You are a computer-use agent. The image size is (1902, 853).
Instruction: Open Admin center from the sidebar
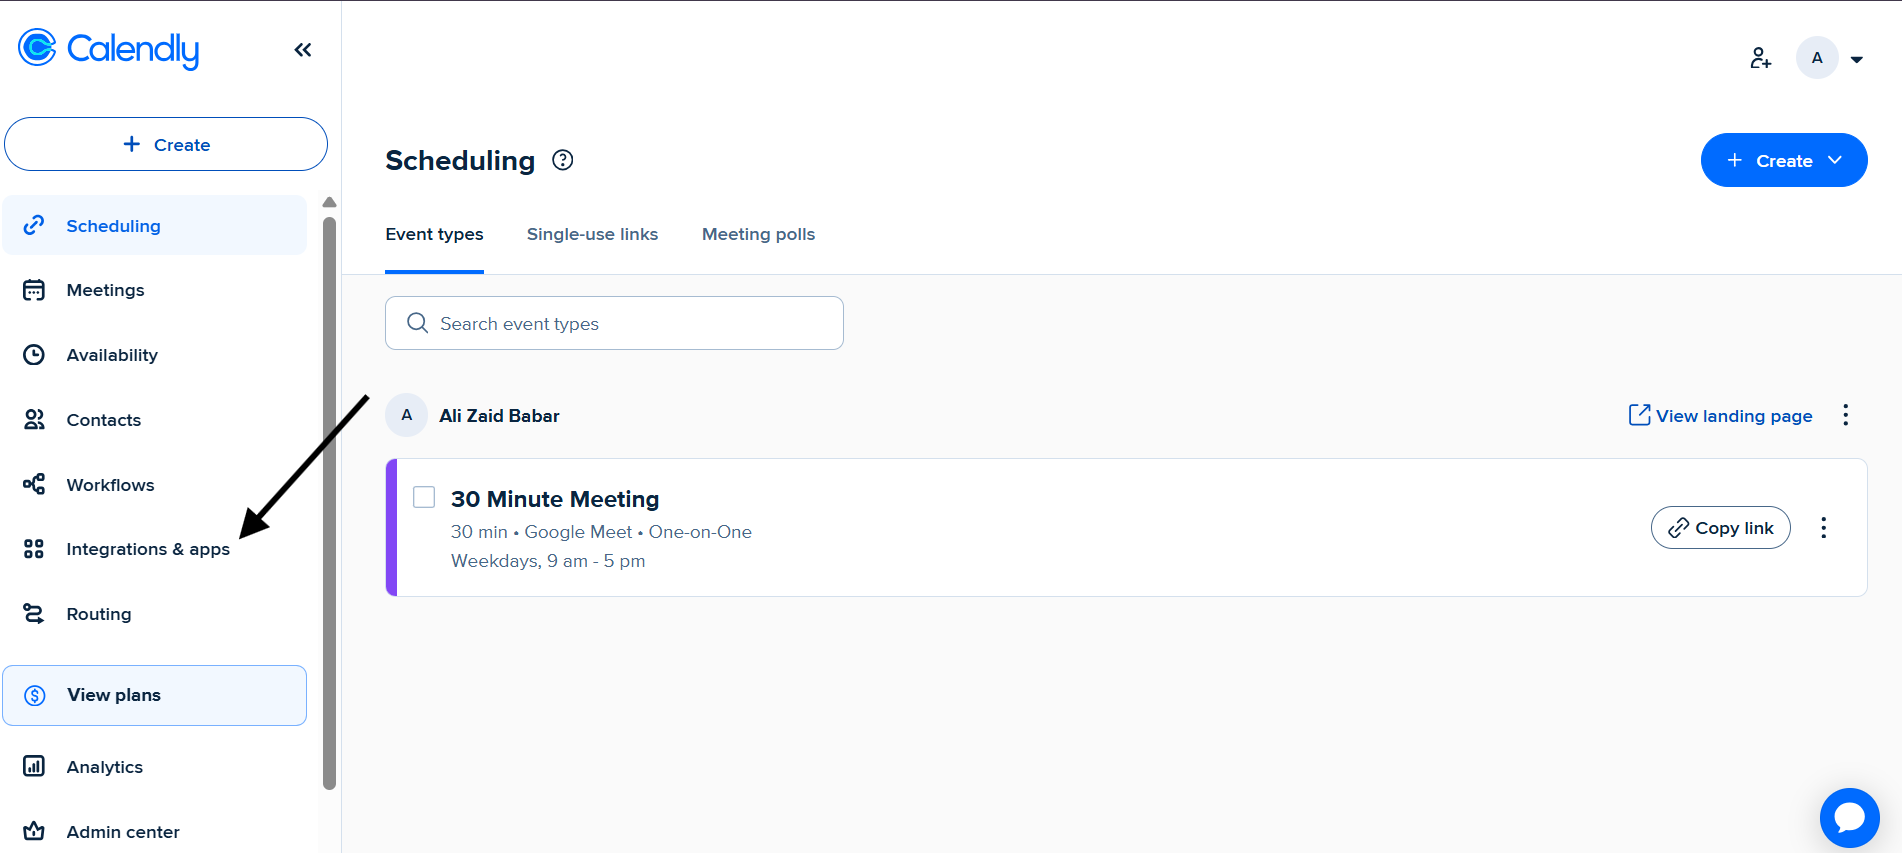tap(122, 832)
